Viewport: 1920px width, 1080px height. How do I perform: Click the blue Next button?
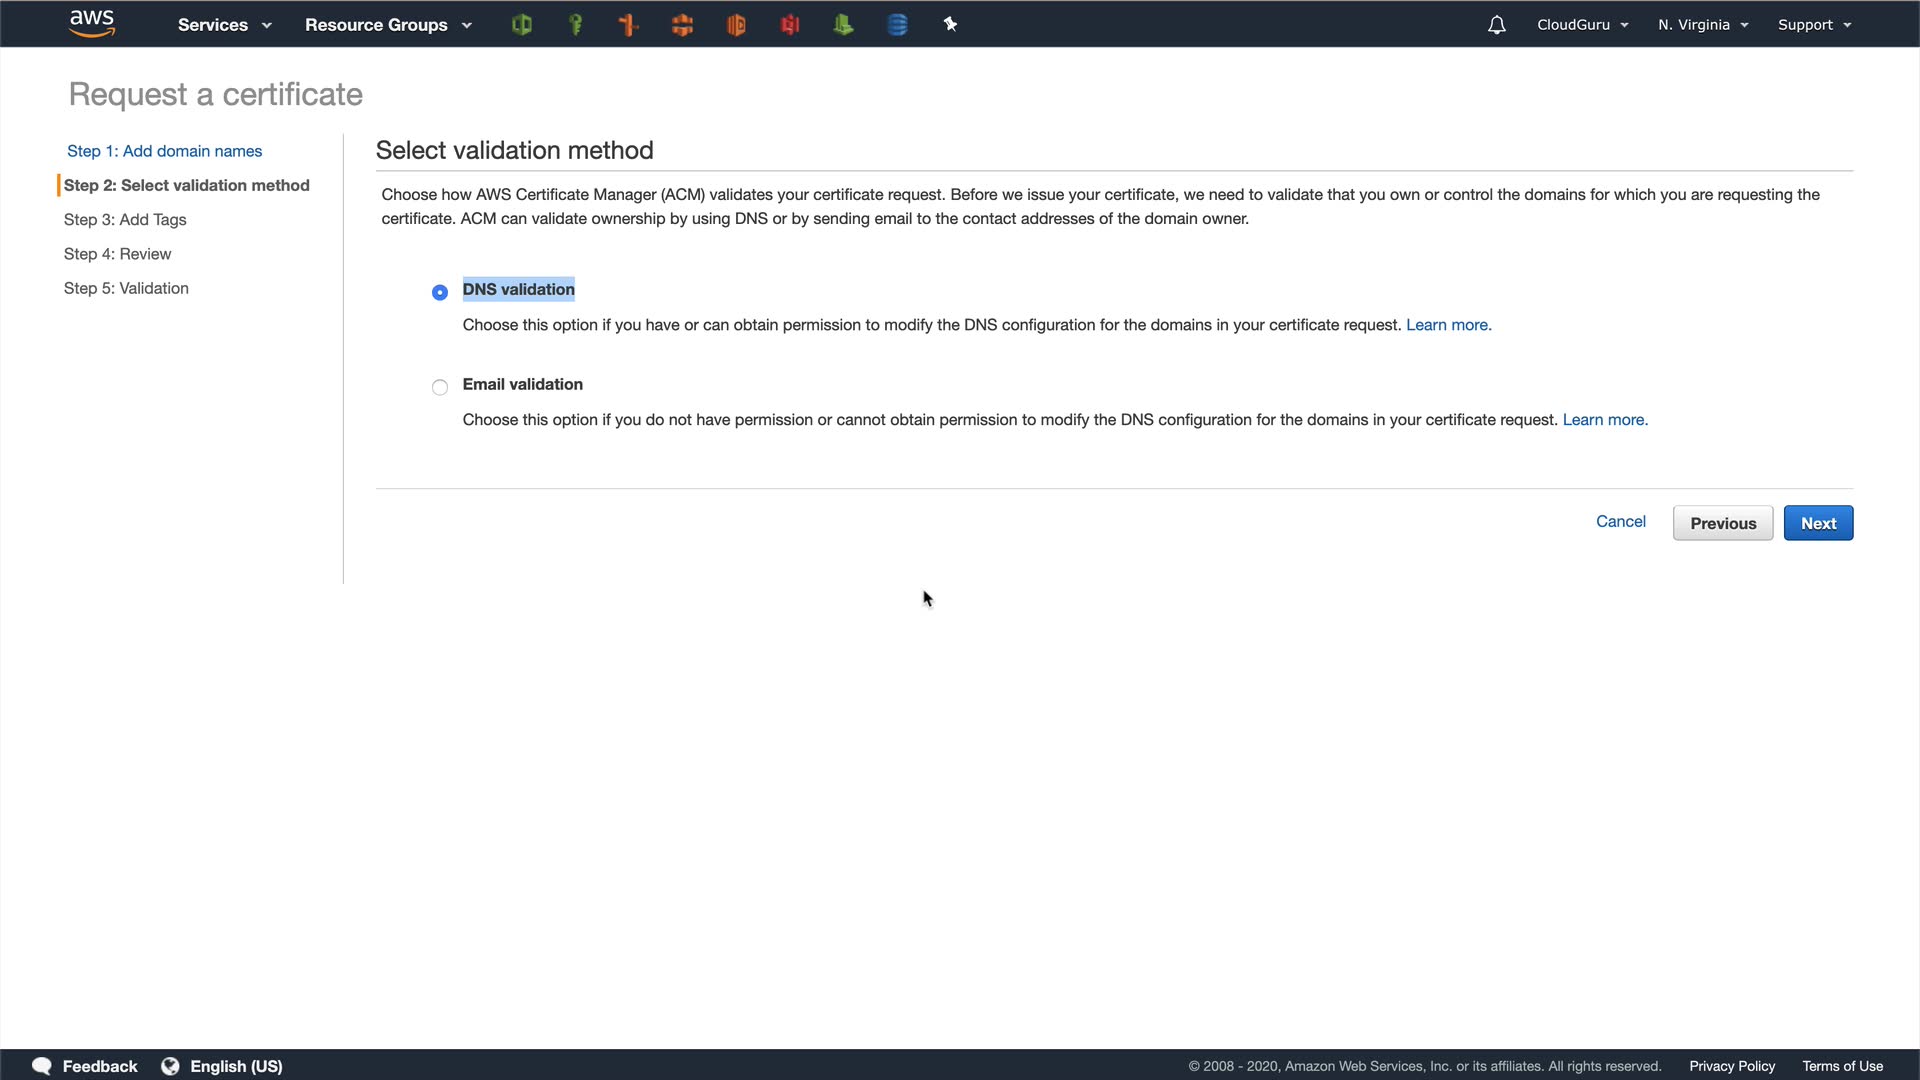1818,523
